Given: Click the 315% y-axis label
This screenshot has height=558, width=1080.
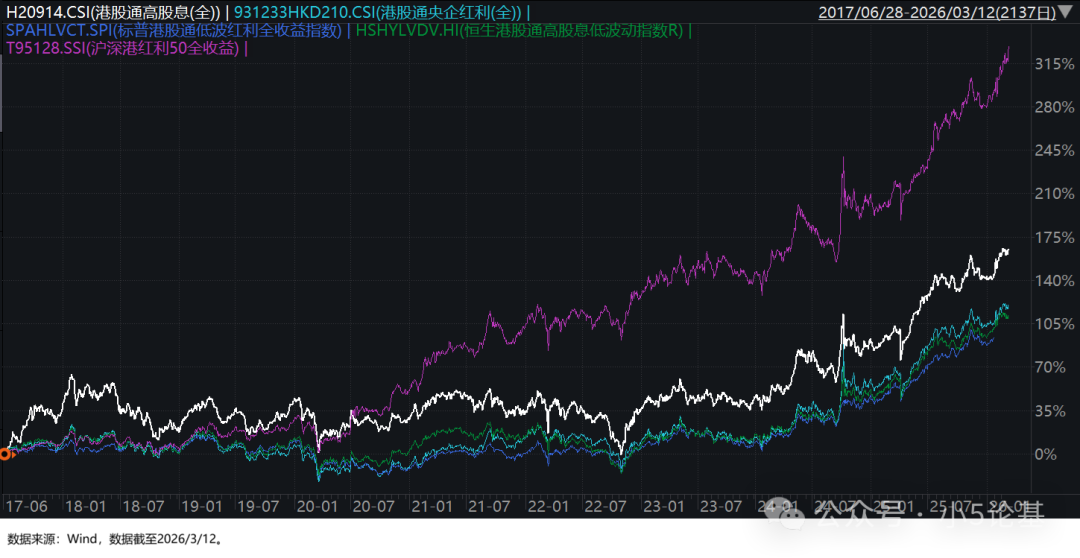Looking at the screenshot, I should point(1054,64).
